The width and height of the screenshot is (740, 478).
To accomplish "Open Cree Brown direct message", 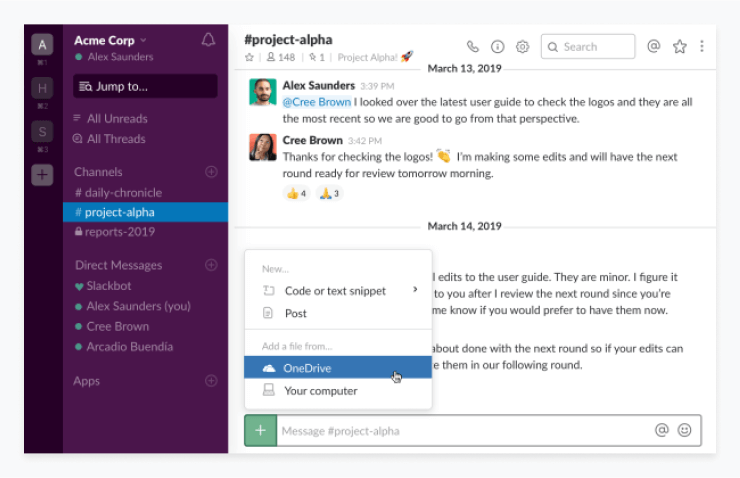I will [112, 327].
